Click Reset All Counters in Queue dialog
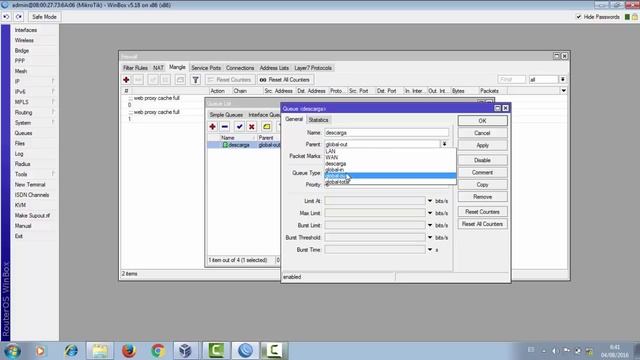This screenshot has height=360, width=640. 482,224
